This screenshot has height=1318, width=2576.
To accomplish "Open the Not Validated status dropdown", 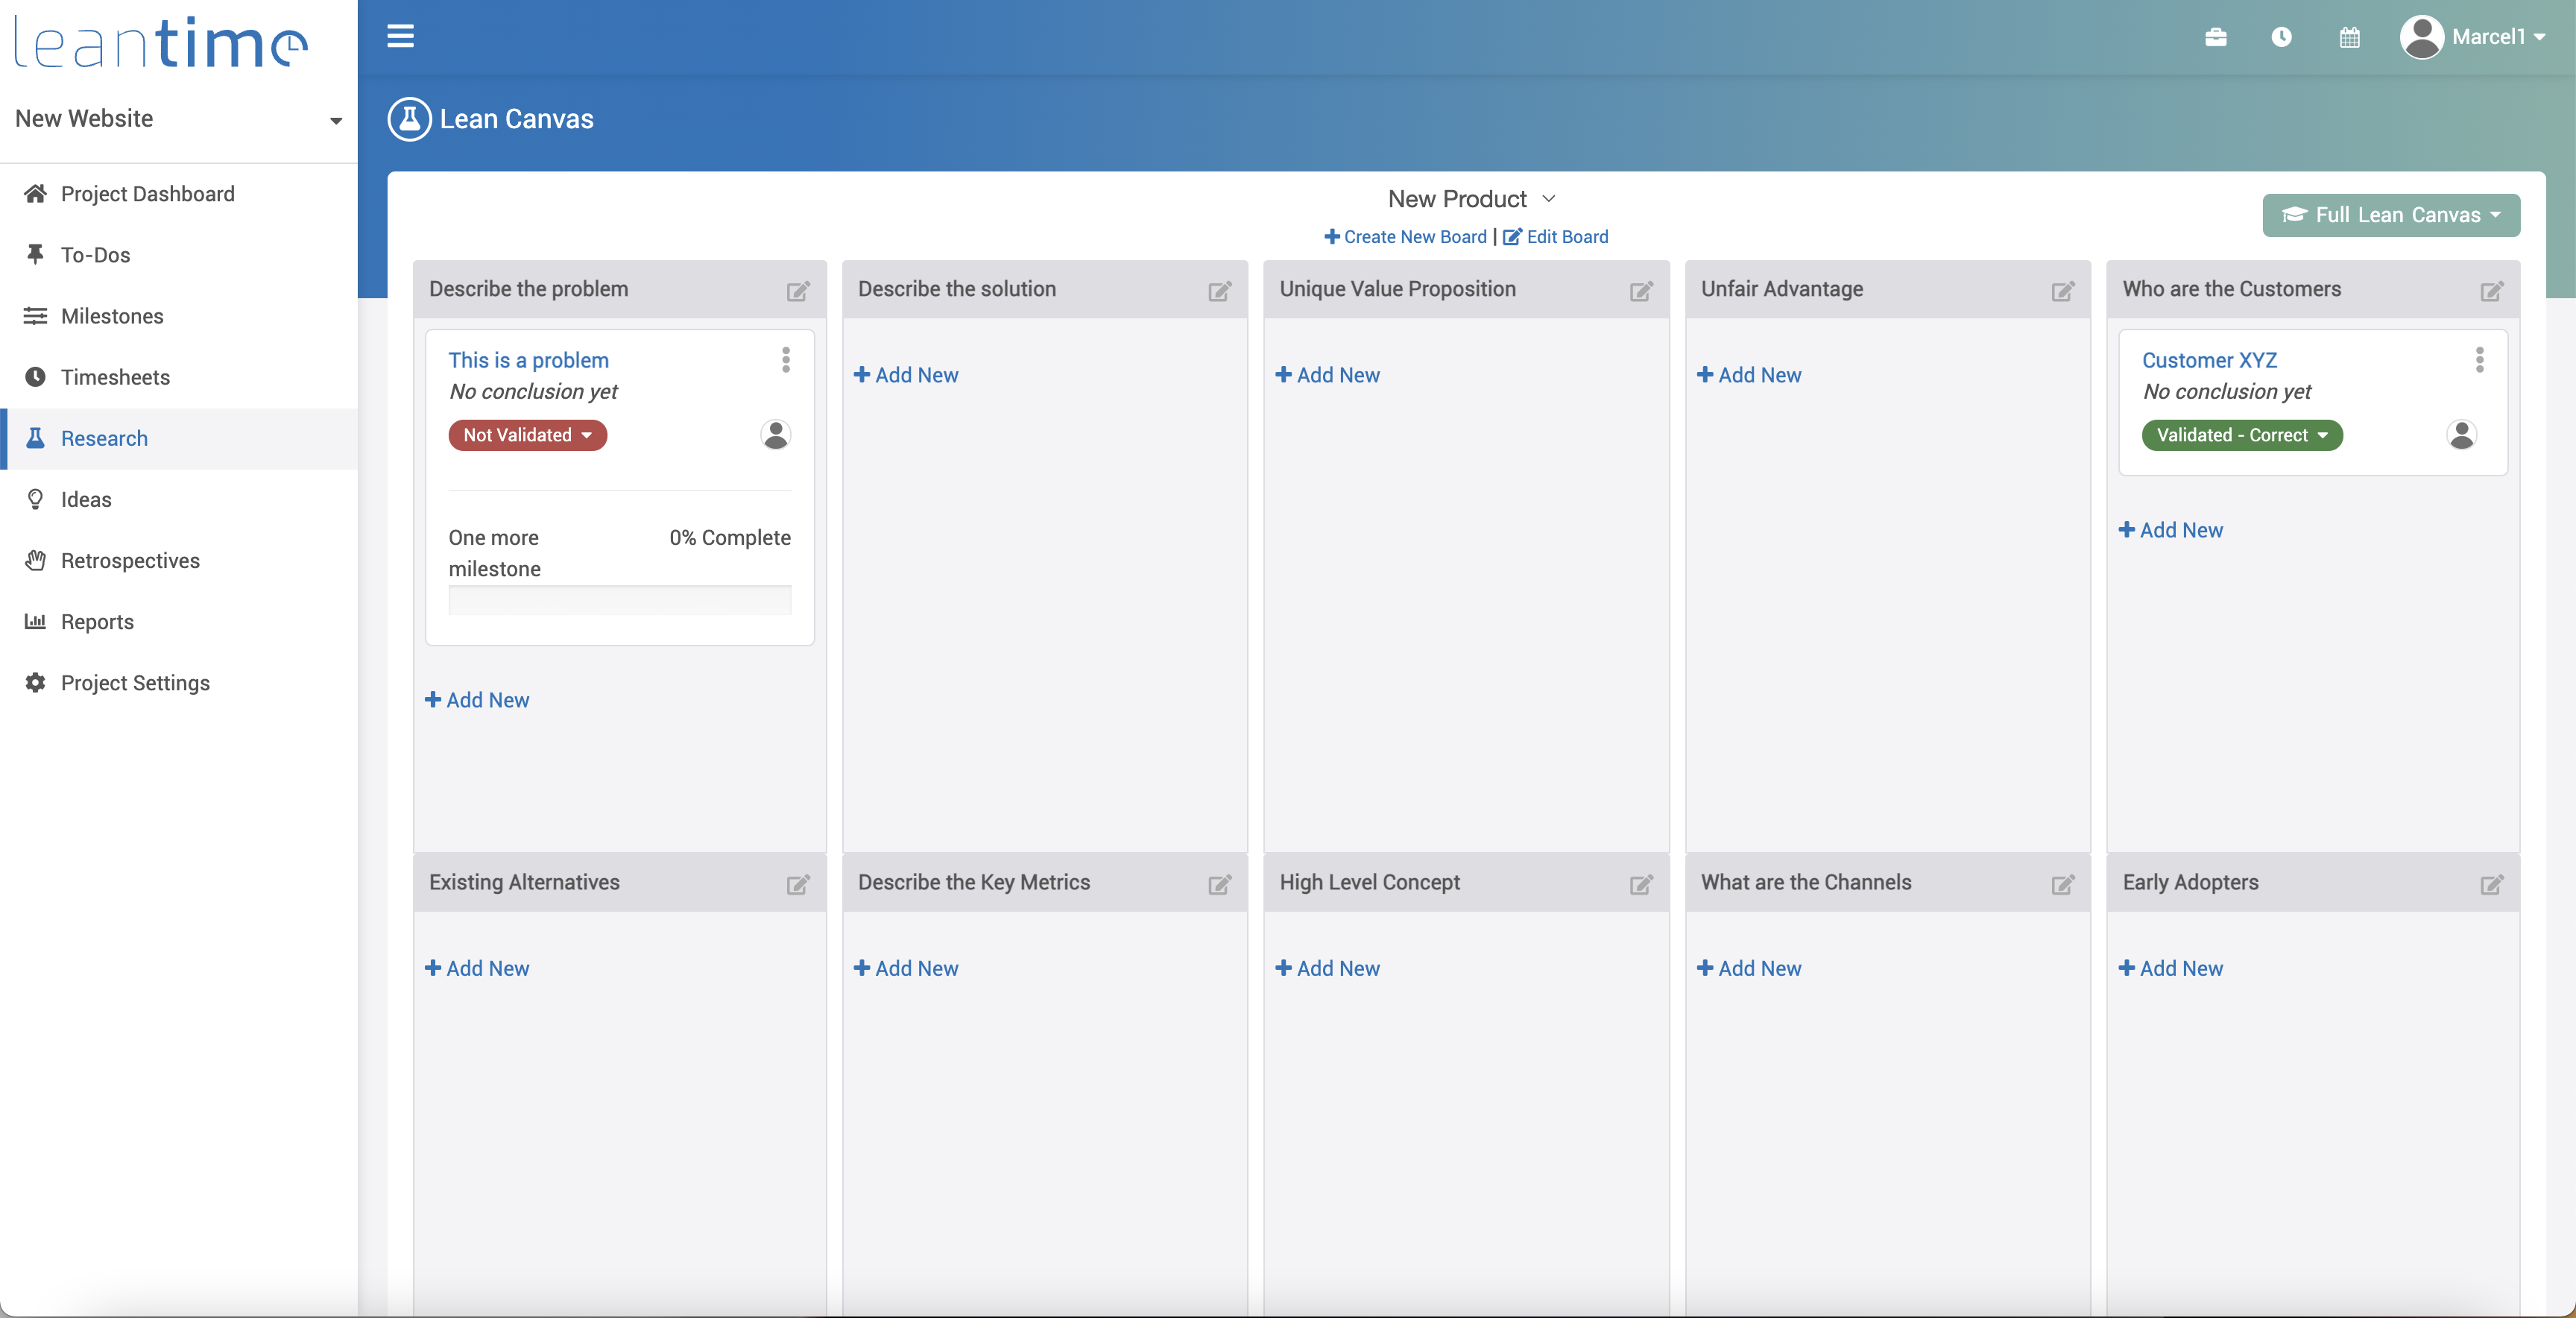I will point(527,435).
